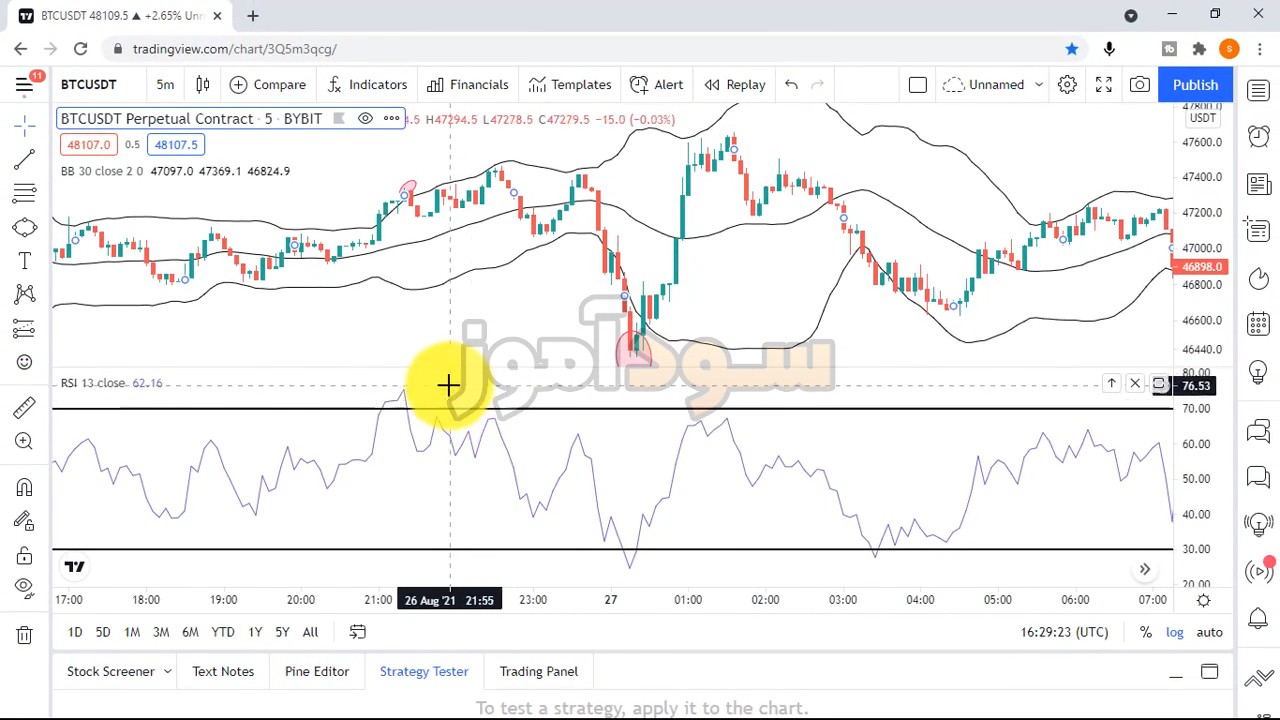Open the economic calendar panel

(x=1258, y=324)
